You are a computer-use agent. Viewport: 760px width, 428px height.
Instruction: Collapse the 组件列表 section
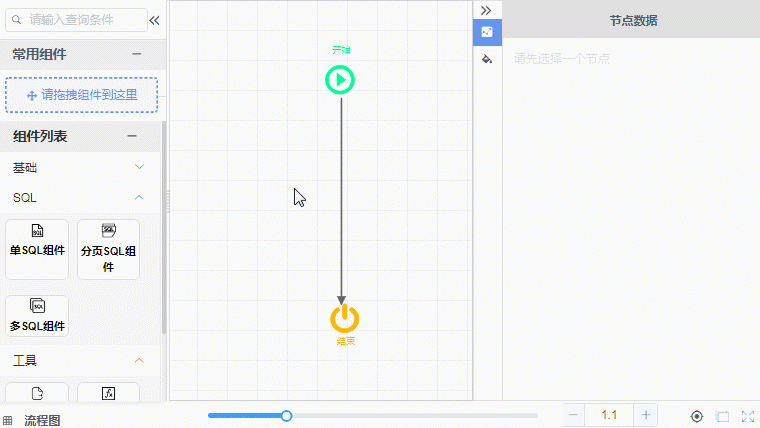(x=131, y=136)
